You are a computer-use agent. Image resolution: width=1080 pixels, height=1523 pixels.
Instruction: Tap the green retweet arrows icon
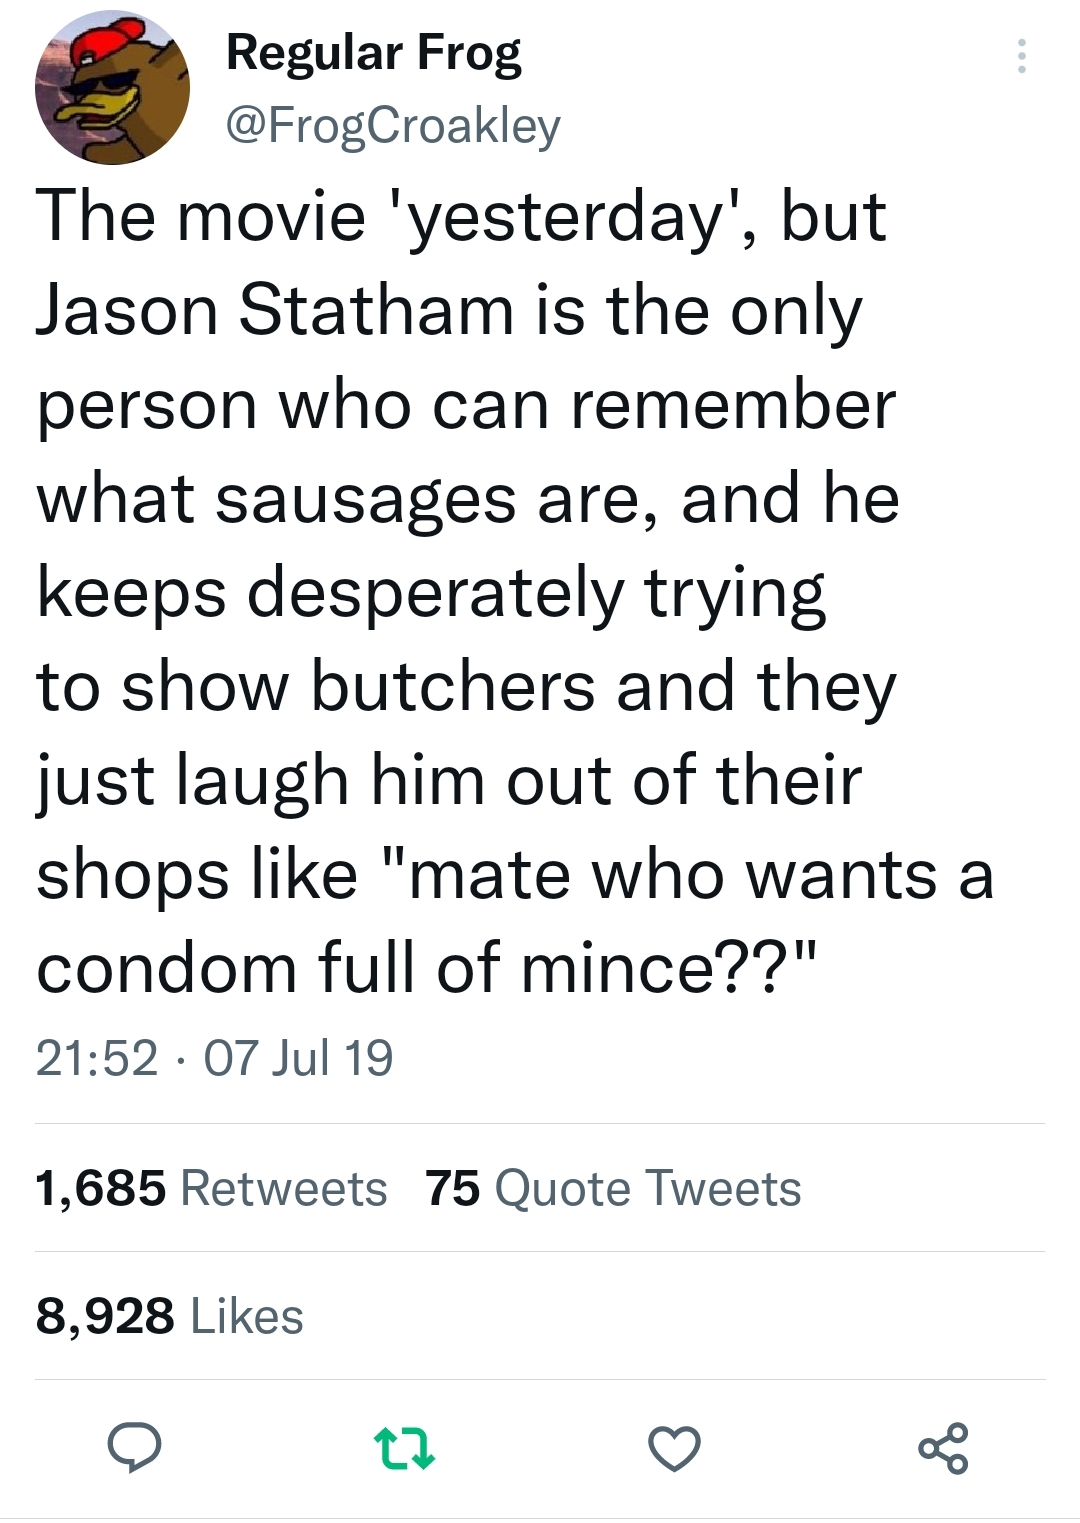tap(404, 1448)
